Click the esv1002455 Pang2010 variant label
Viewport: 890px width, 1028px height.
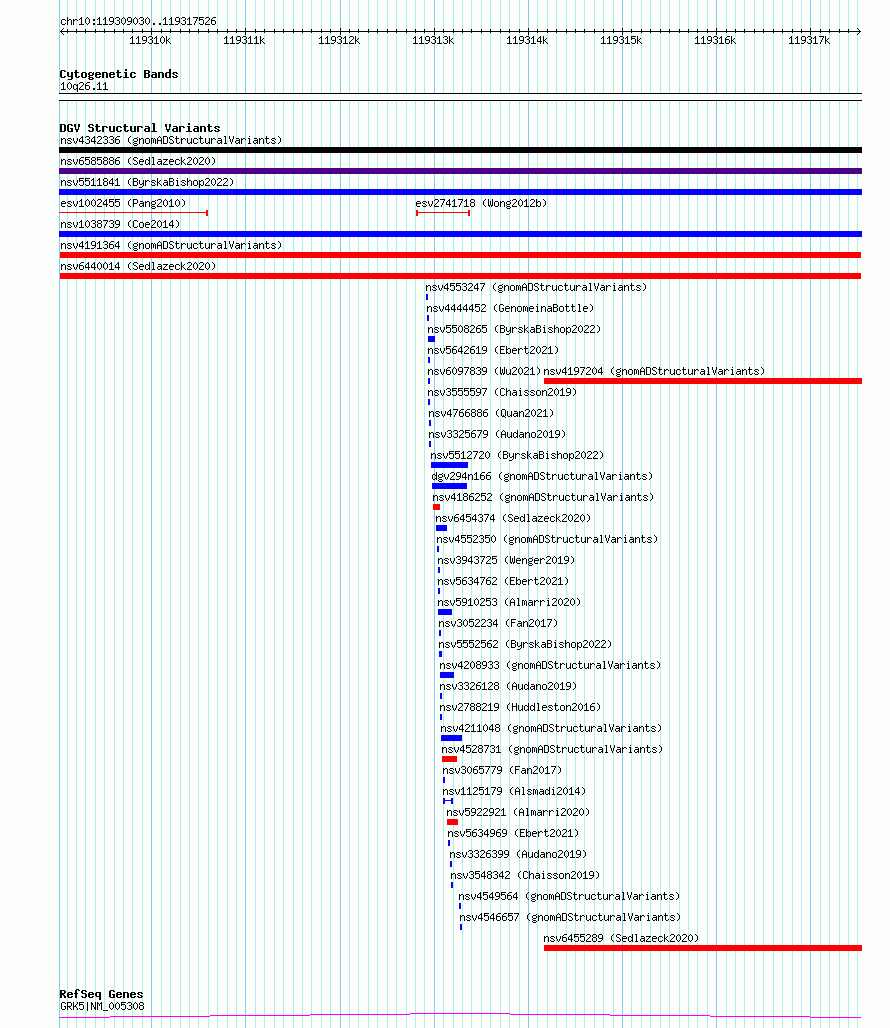123,203
